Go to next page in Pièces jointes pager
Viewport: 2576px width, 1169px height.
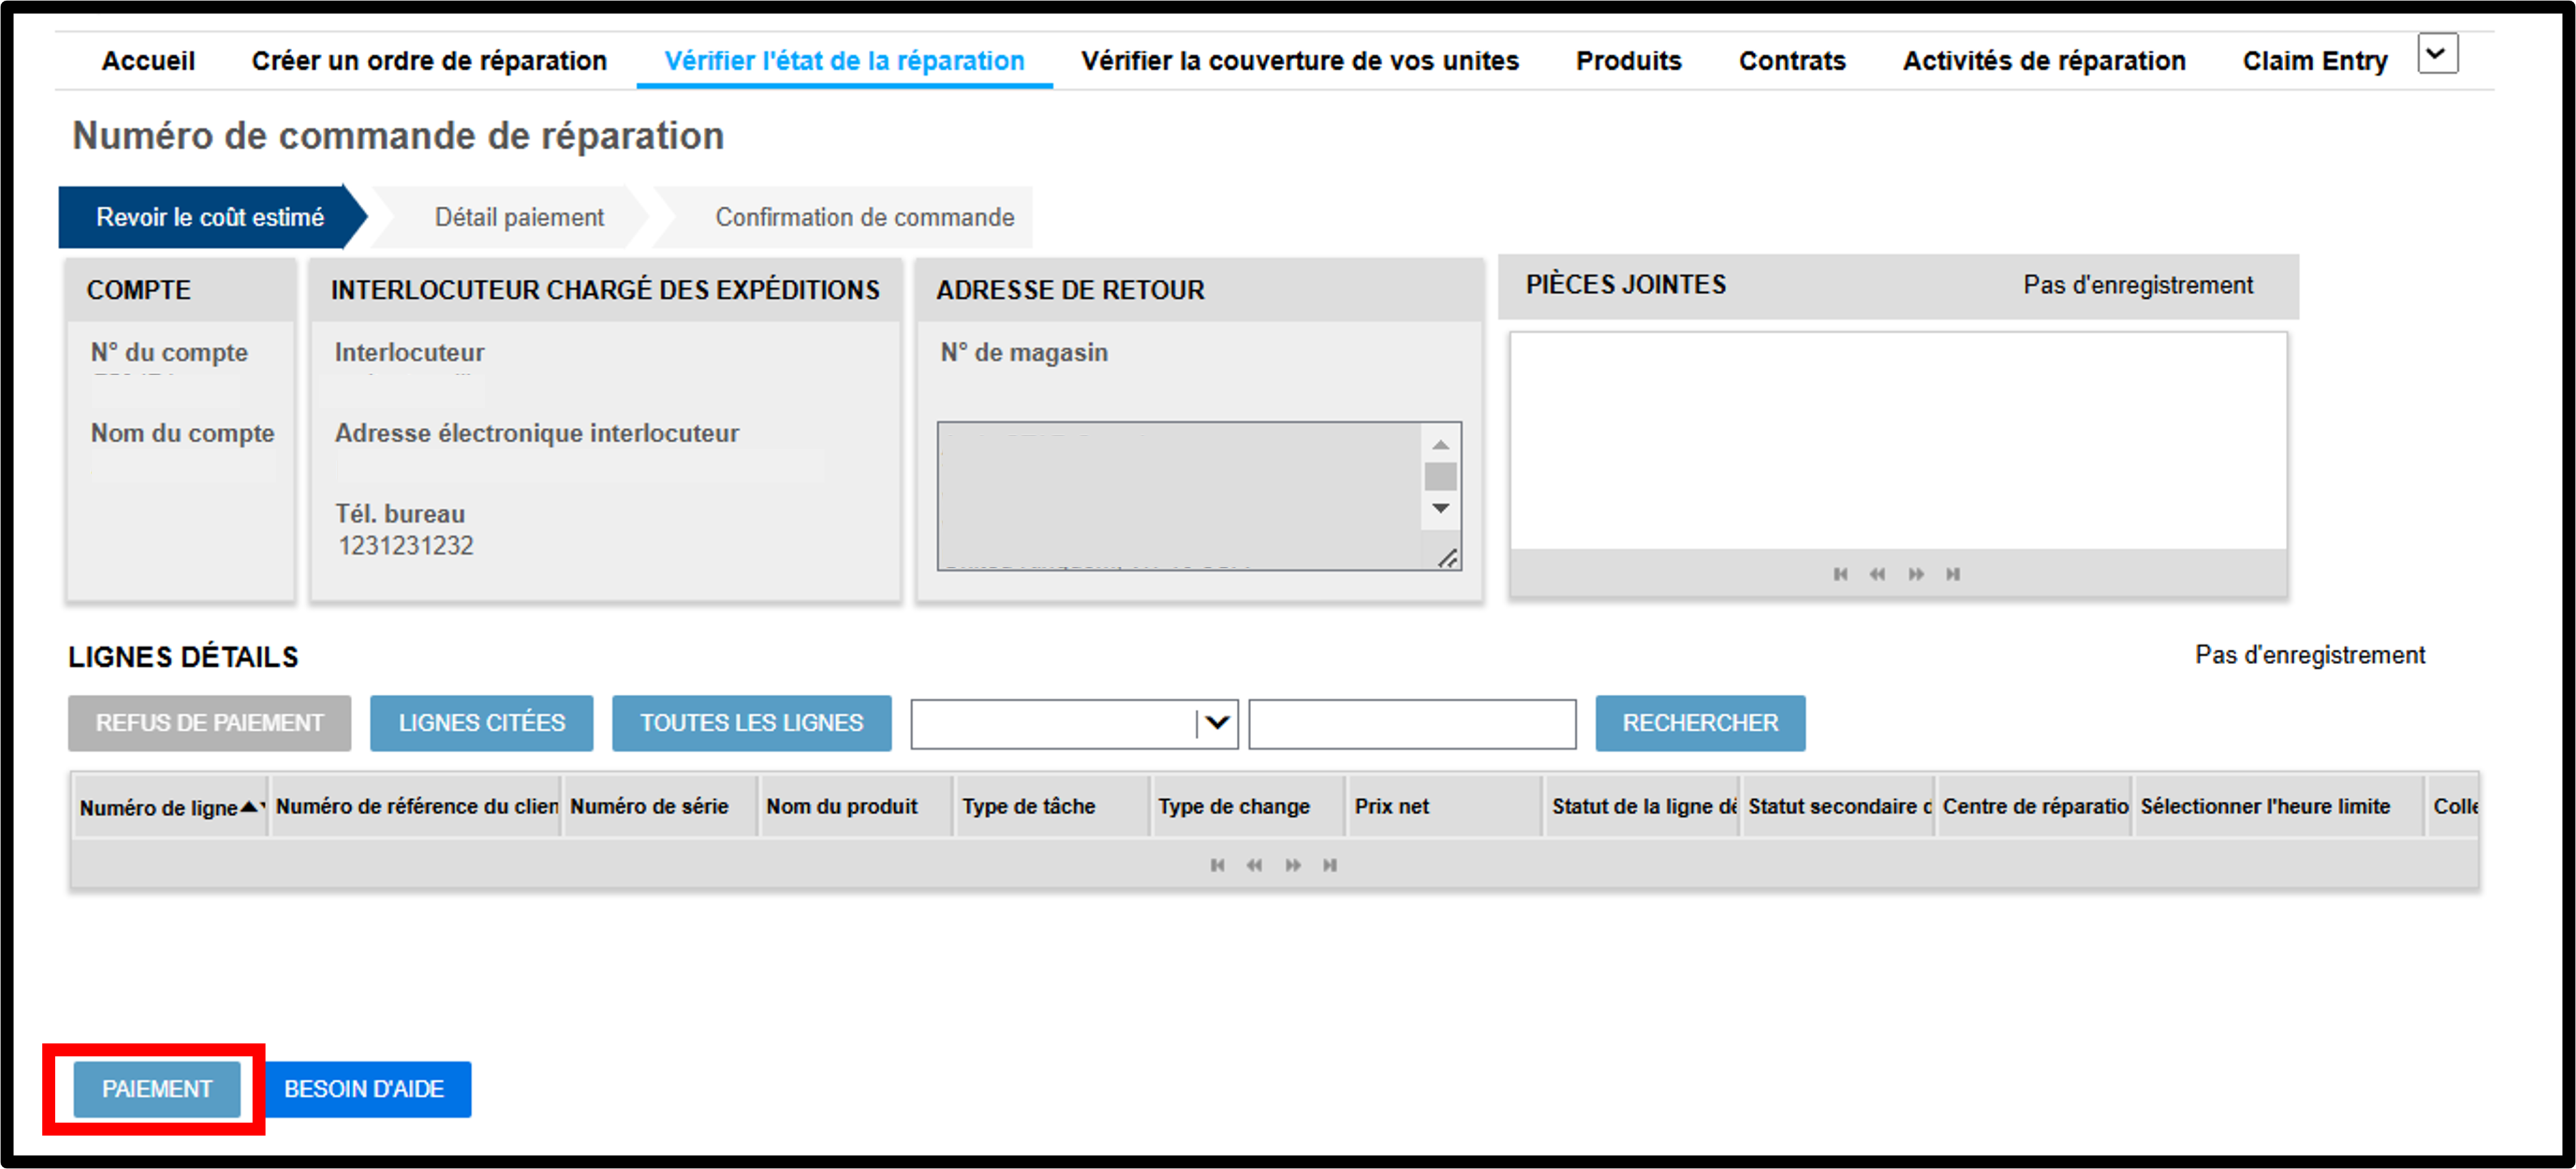1916,574
